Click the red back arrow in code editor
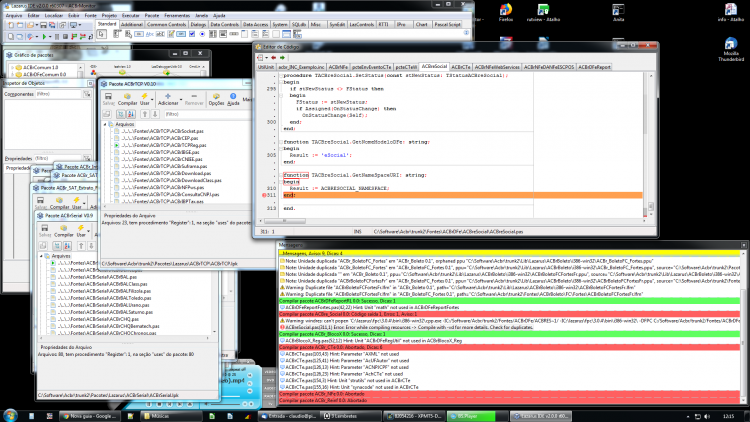 pyautogui.click(x=274, y=57)
